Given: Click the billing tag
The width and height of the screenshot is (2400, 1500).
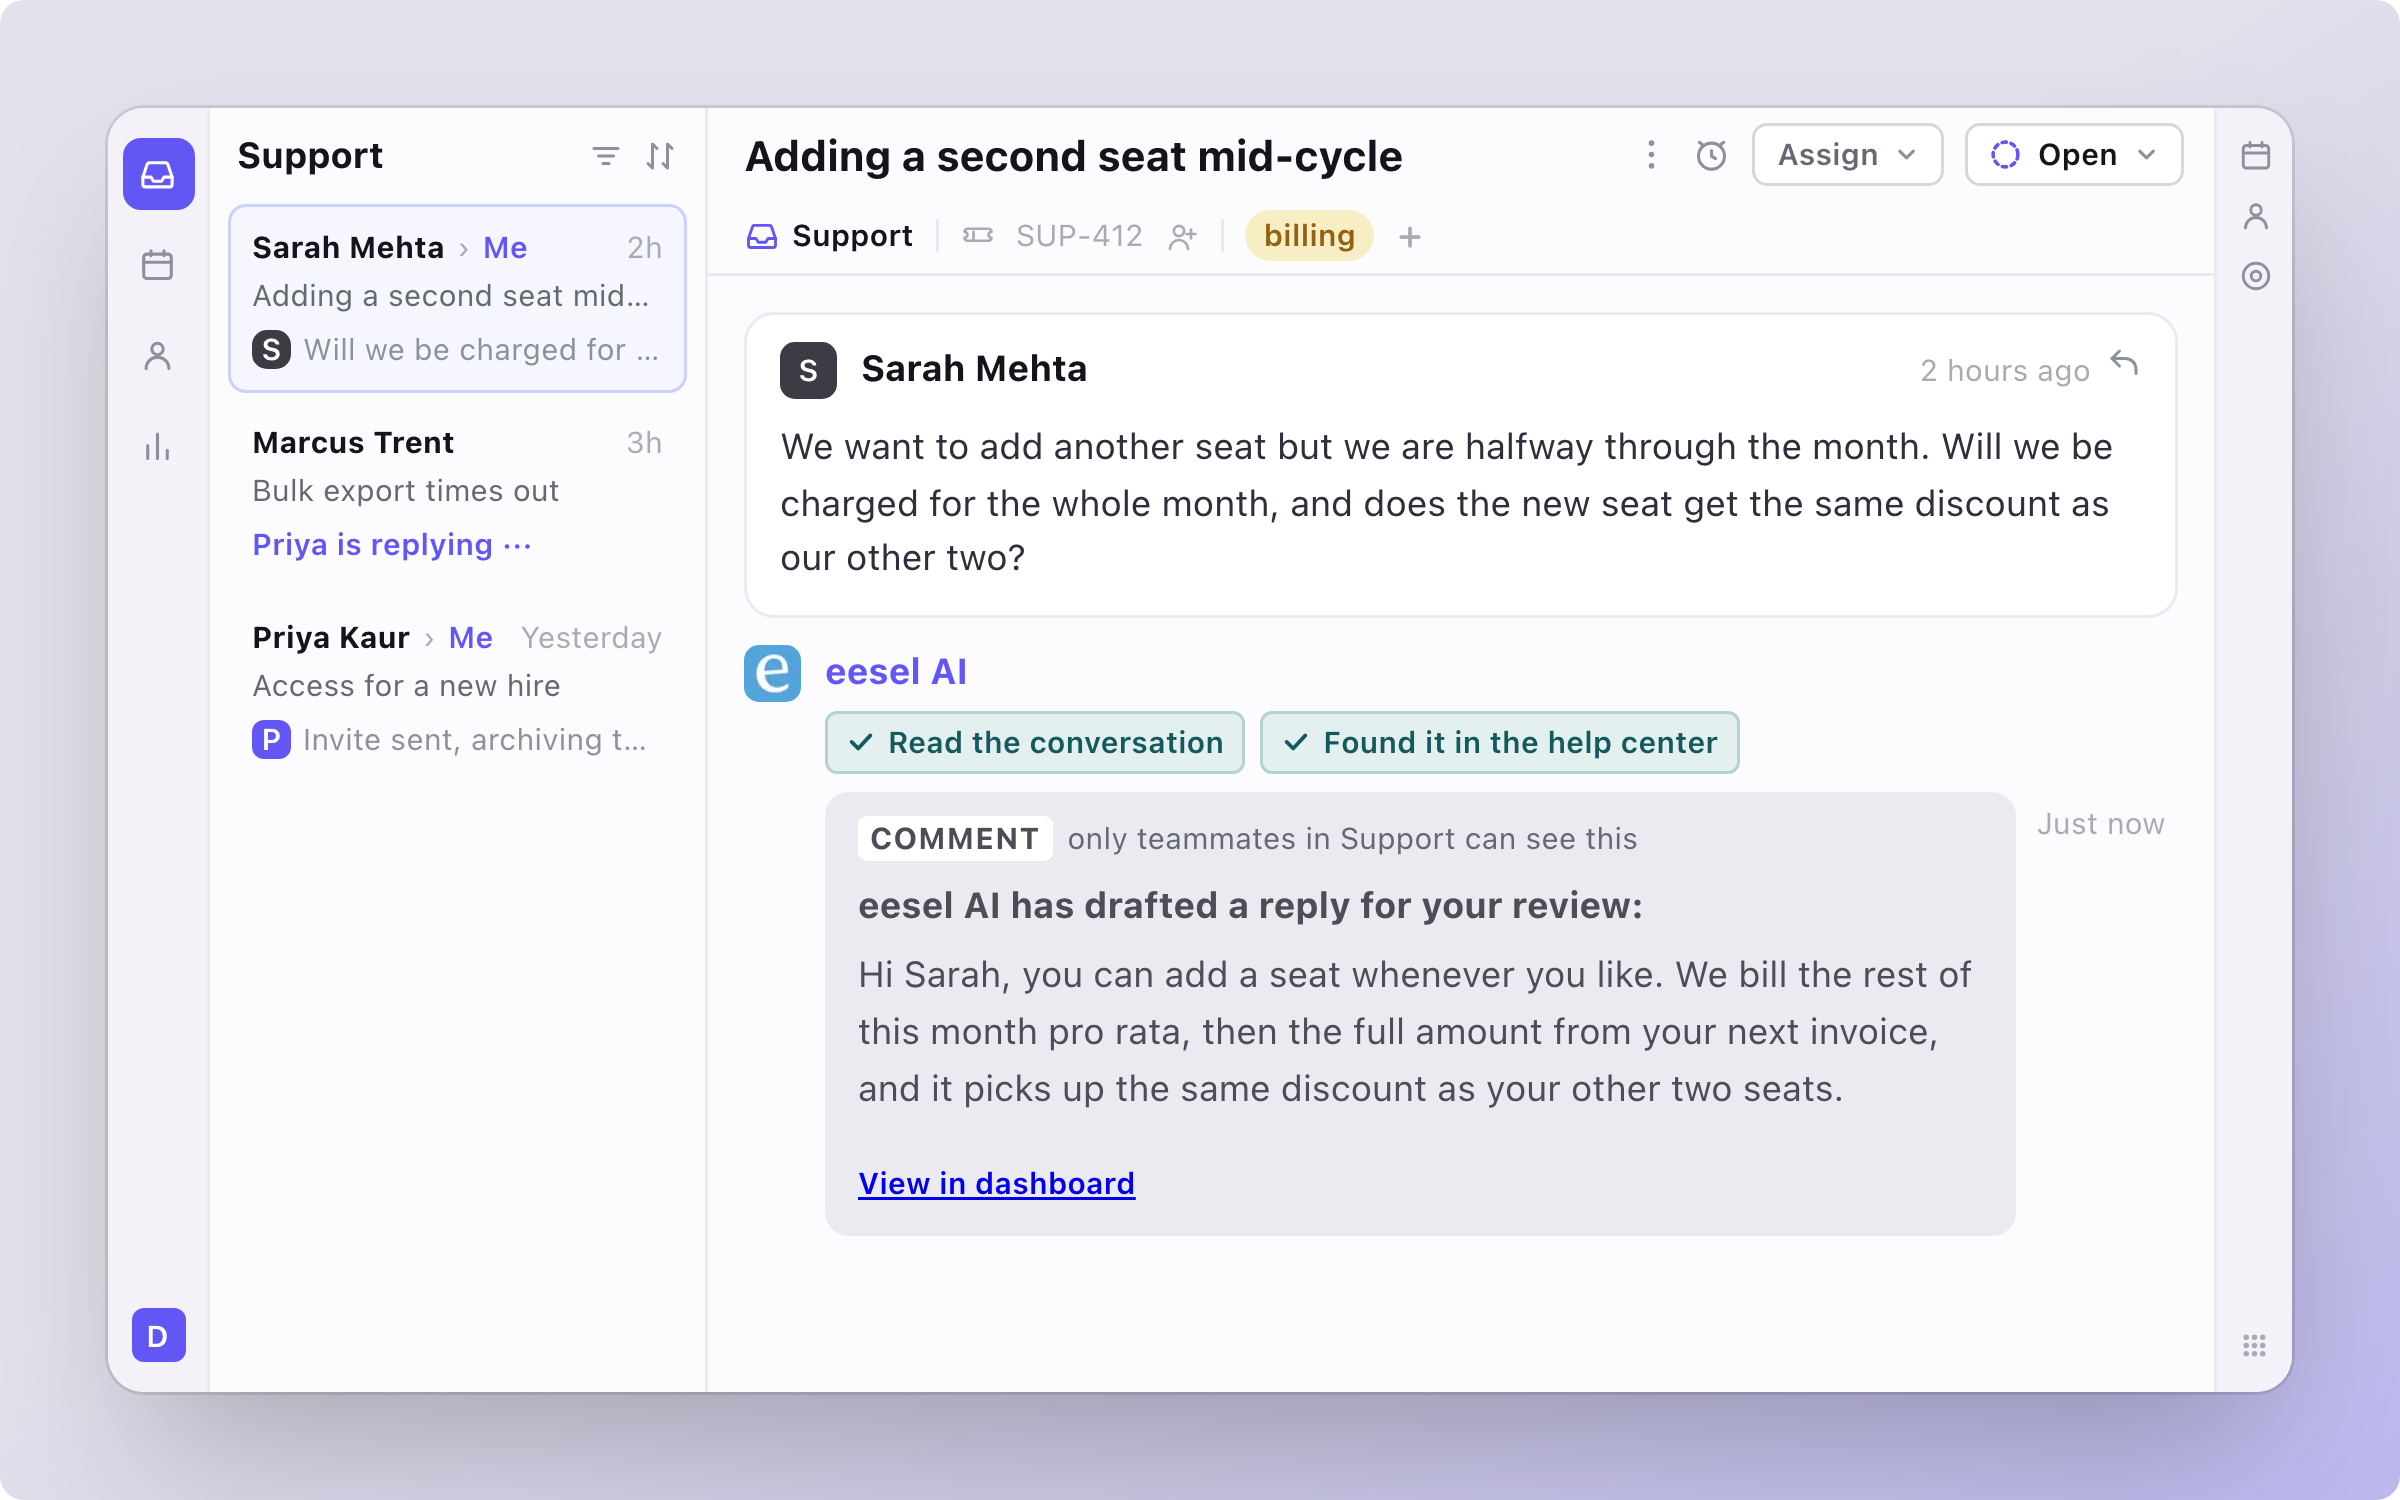Looking at the screenshot, I should (1309, 236).
